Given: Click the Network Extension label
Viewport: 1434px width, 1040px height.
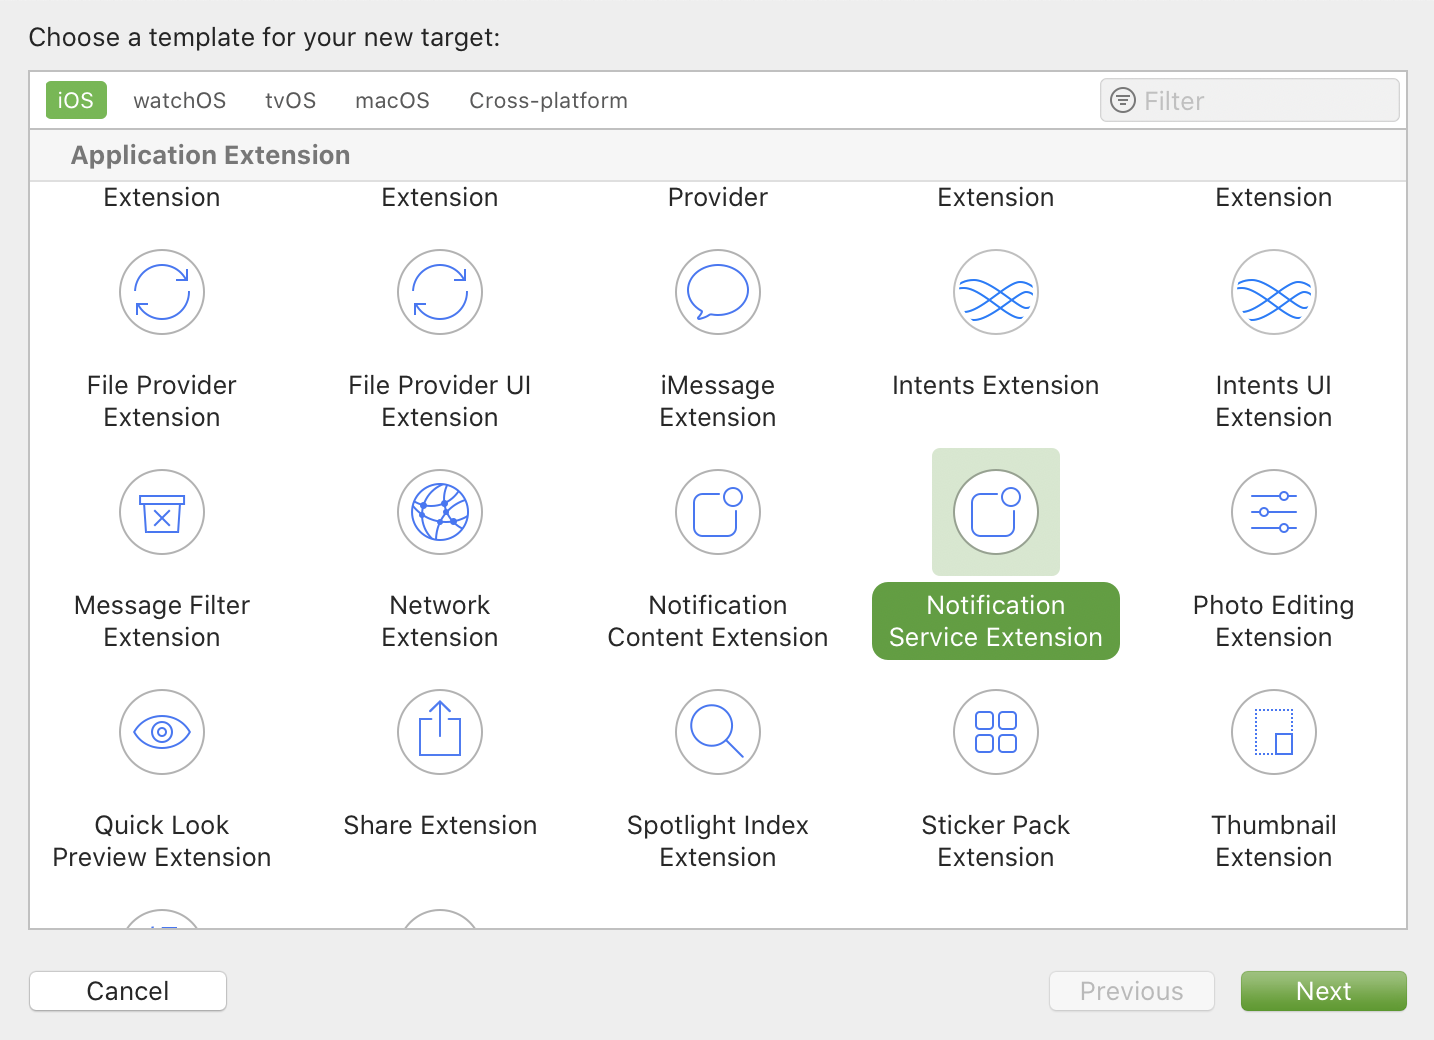Looking at the screenshot, I should pyautogui.click(x=440, y=621).
